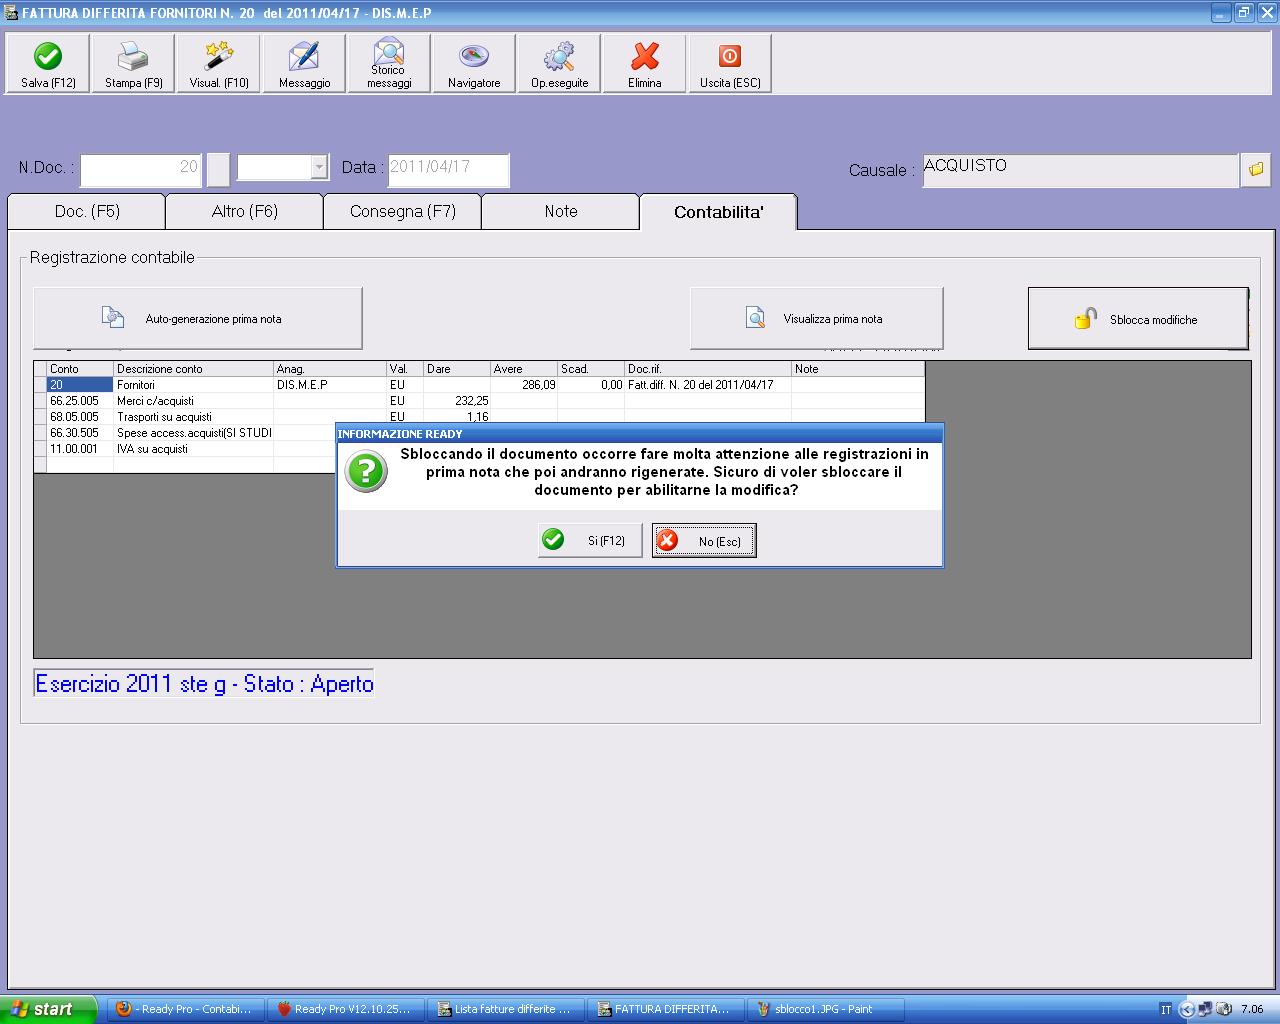
Task: Switch to Ready Pro - Contabi... Firefox taskbar item
Action: (x=186, y=1009)
